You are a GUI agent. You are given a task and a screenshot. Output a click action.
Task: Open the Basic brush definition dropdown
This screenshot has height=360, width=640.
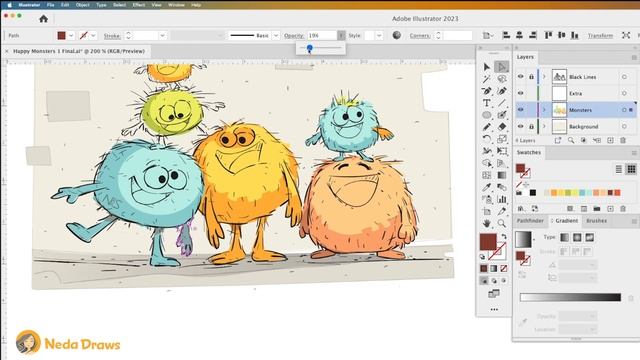(x=276, y=36)
